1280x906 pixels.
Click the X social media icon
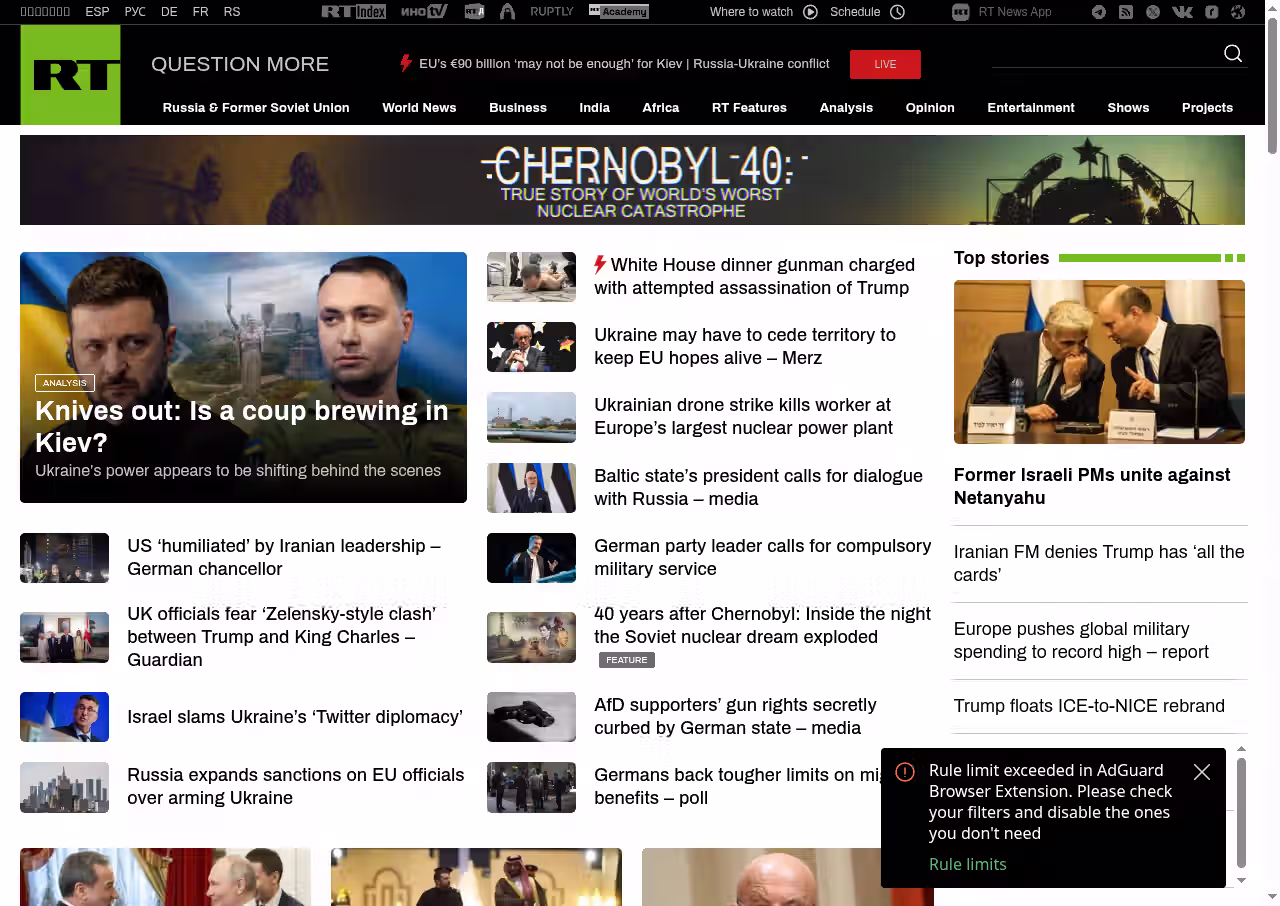pos(1153,12)
